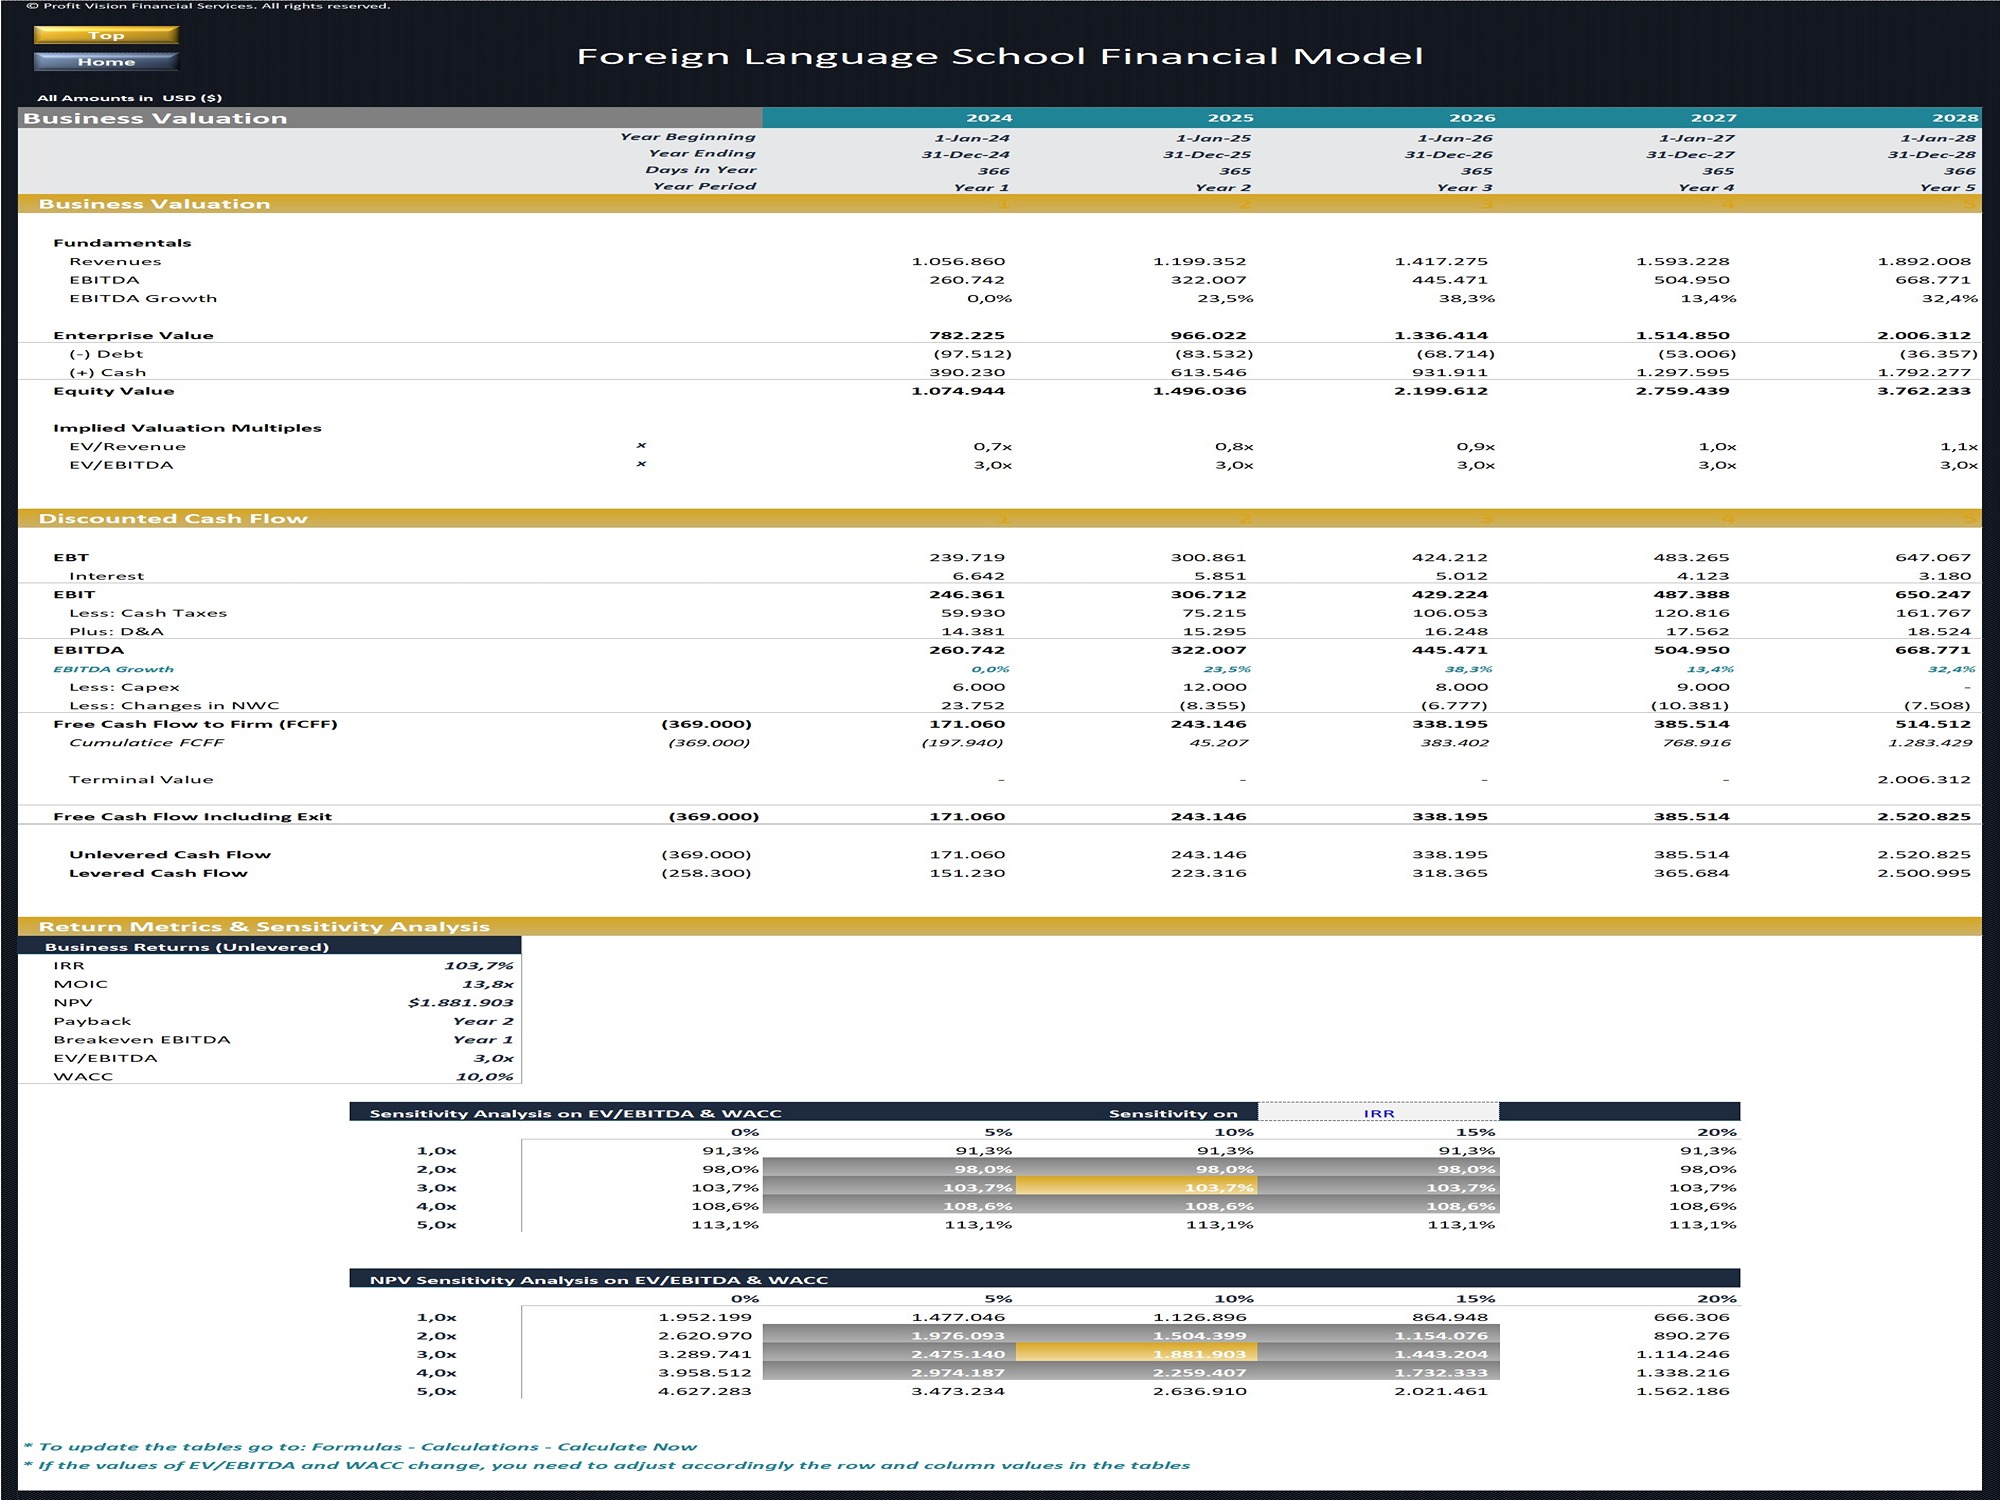Viewport: 2000px width, 1500px height.
Task: Click the 2025 Equity Value 1.496.036 cell
Action: coord(1199,391)
